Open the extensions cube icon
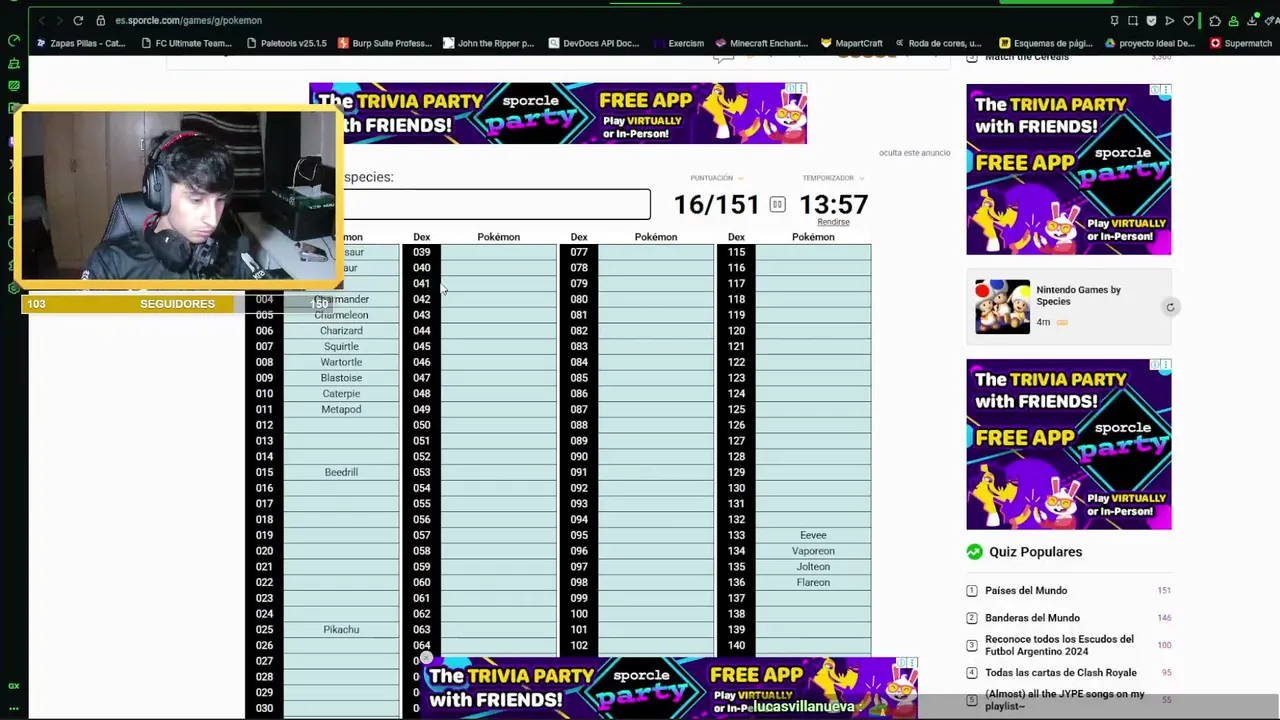This screenshot has width=1280, height=720. (x=1214, y=20)
